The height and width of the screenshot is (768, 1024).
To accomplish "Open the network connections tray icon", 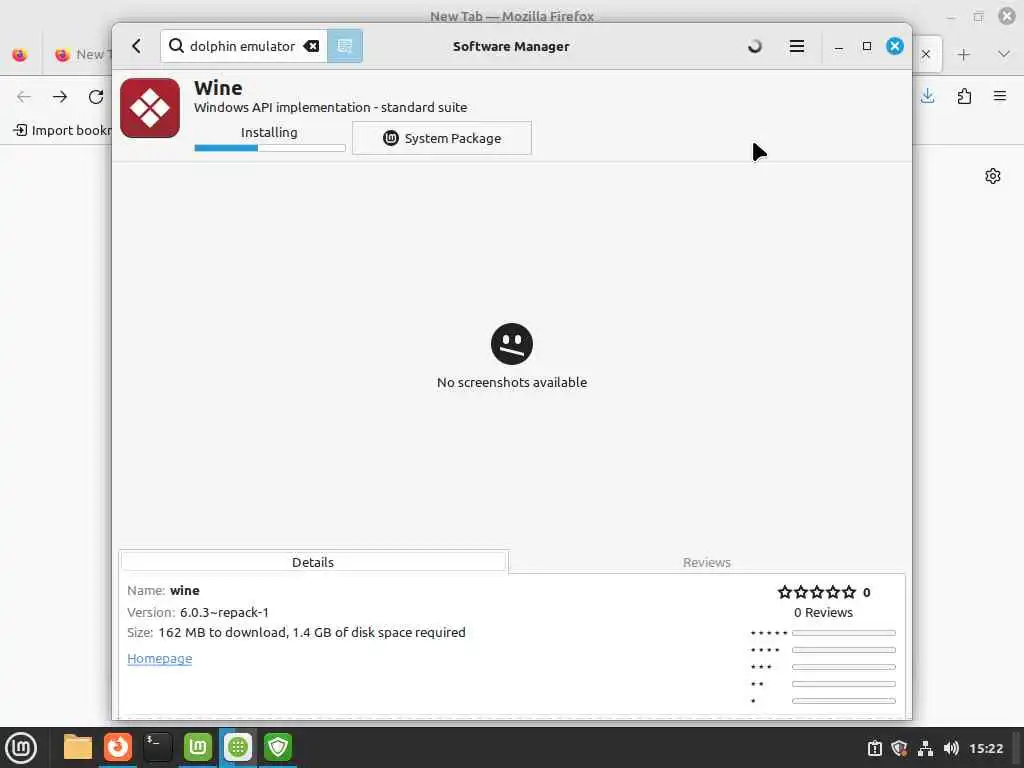I will click(925, 748).
